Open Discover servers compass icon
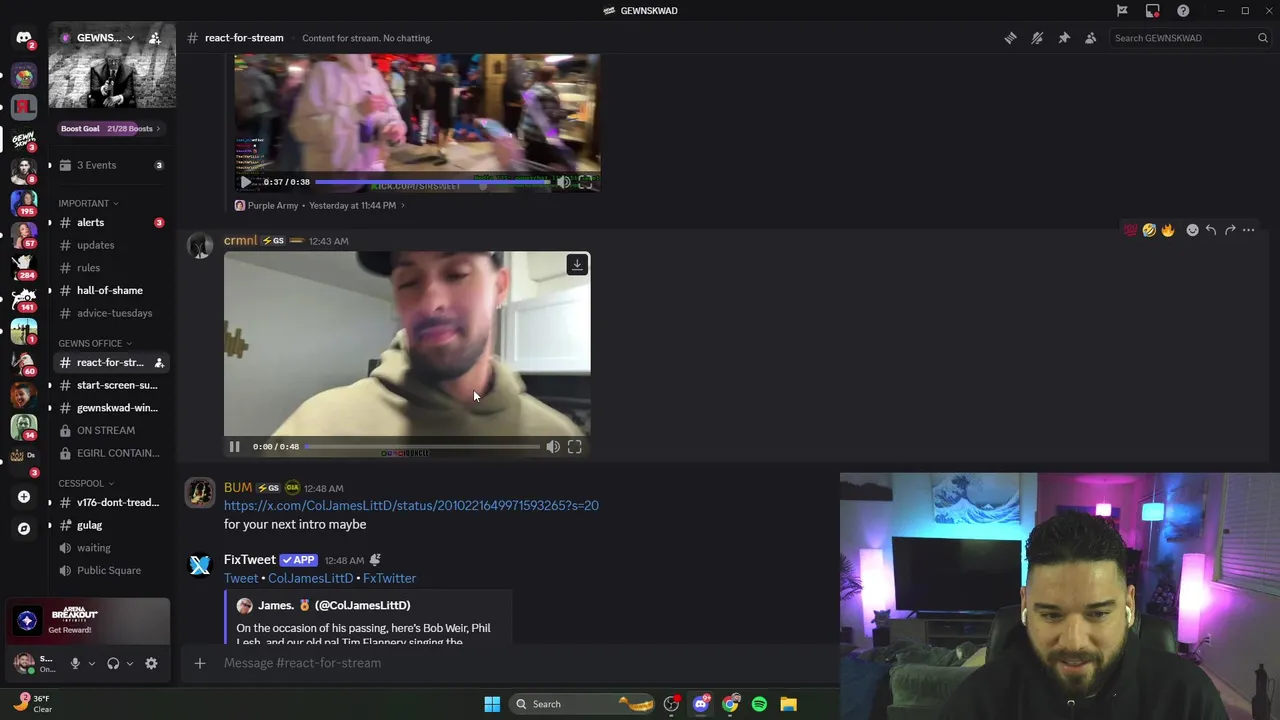 click(24, 528)
